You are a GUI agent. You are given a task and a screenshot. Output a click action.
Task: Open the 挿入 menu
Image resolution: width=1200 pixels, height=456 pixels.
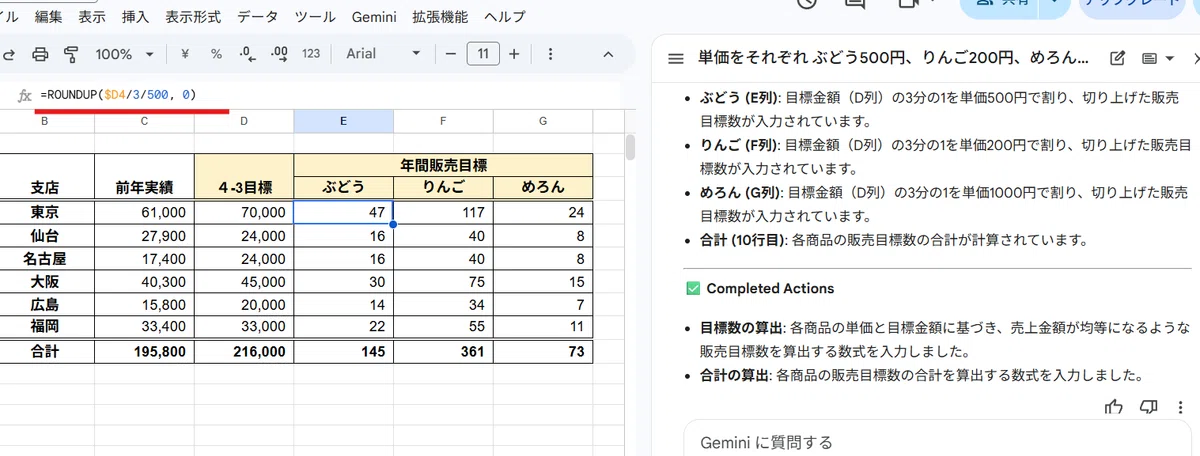135,18
